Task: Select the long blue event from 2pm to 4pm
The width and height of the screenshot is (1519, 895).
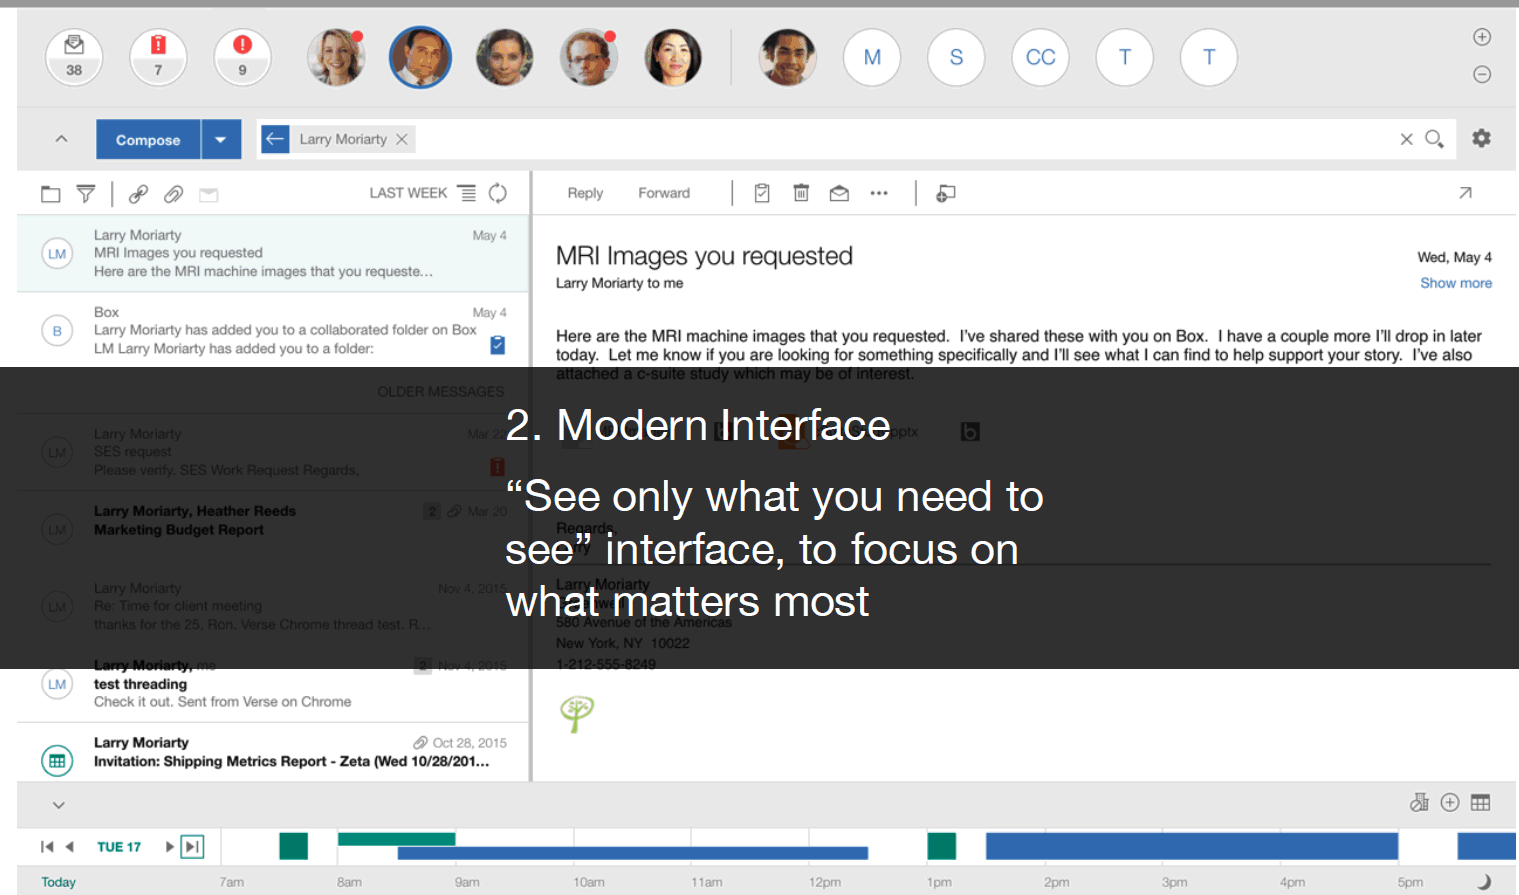Action: [1192, 846]
